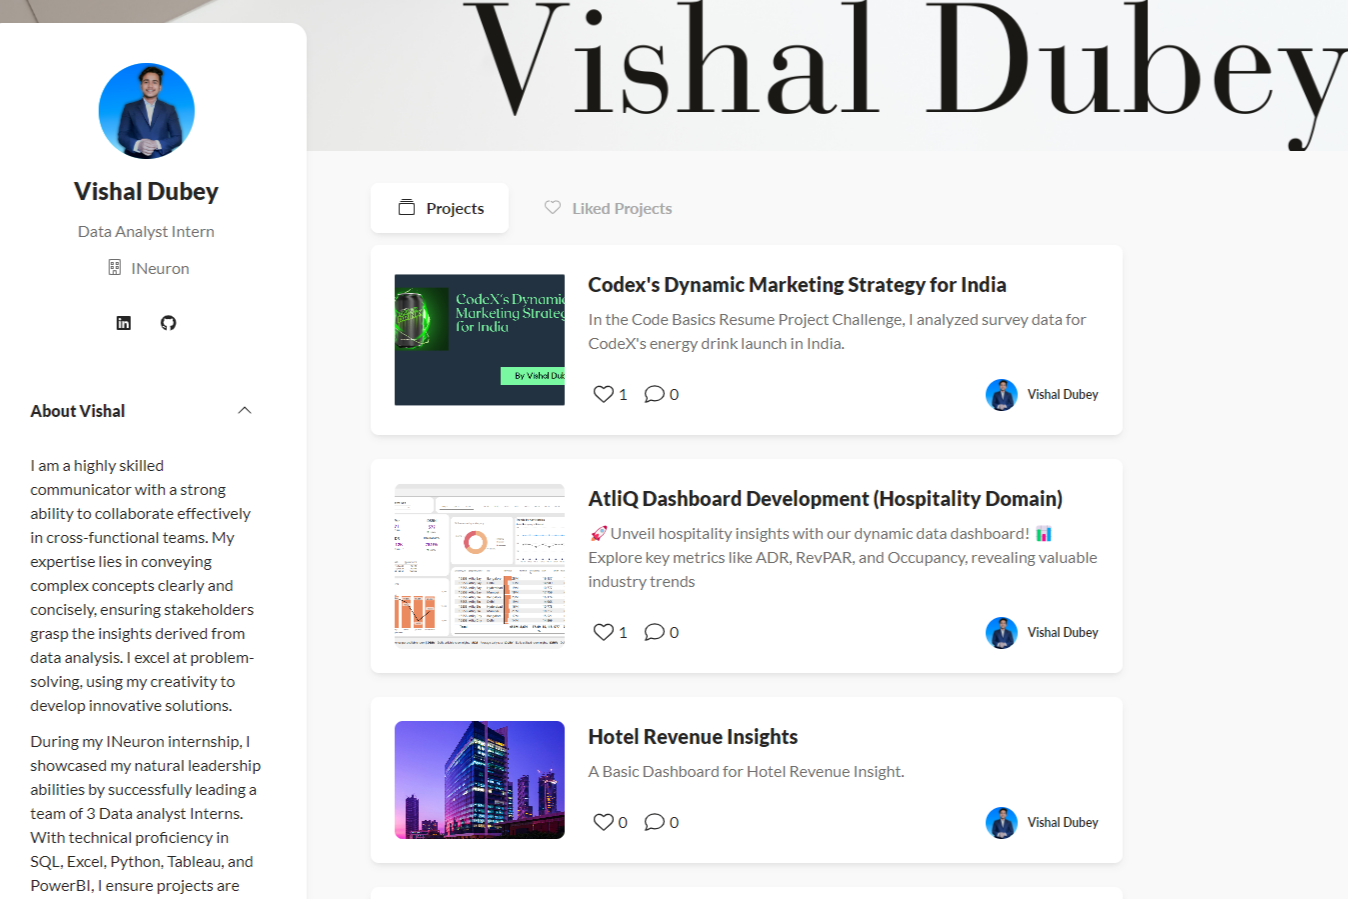1348x899 pixels.
Task: Click the INeuron company building icon
Action: [x=114, y=268]
